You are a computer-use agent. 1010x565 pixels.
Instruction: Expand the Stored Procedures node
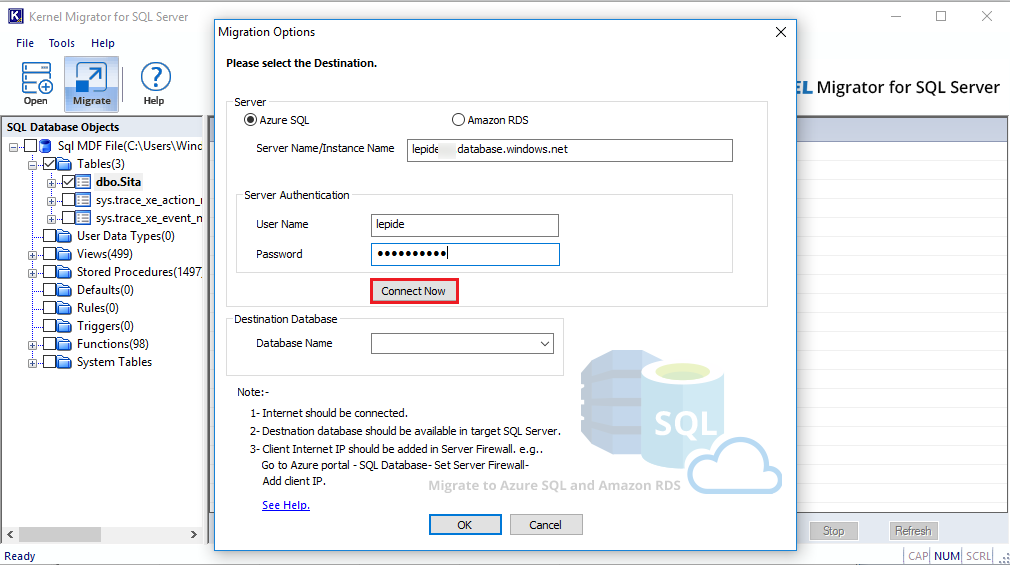click(32, 274)
